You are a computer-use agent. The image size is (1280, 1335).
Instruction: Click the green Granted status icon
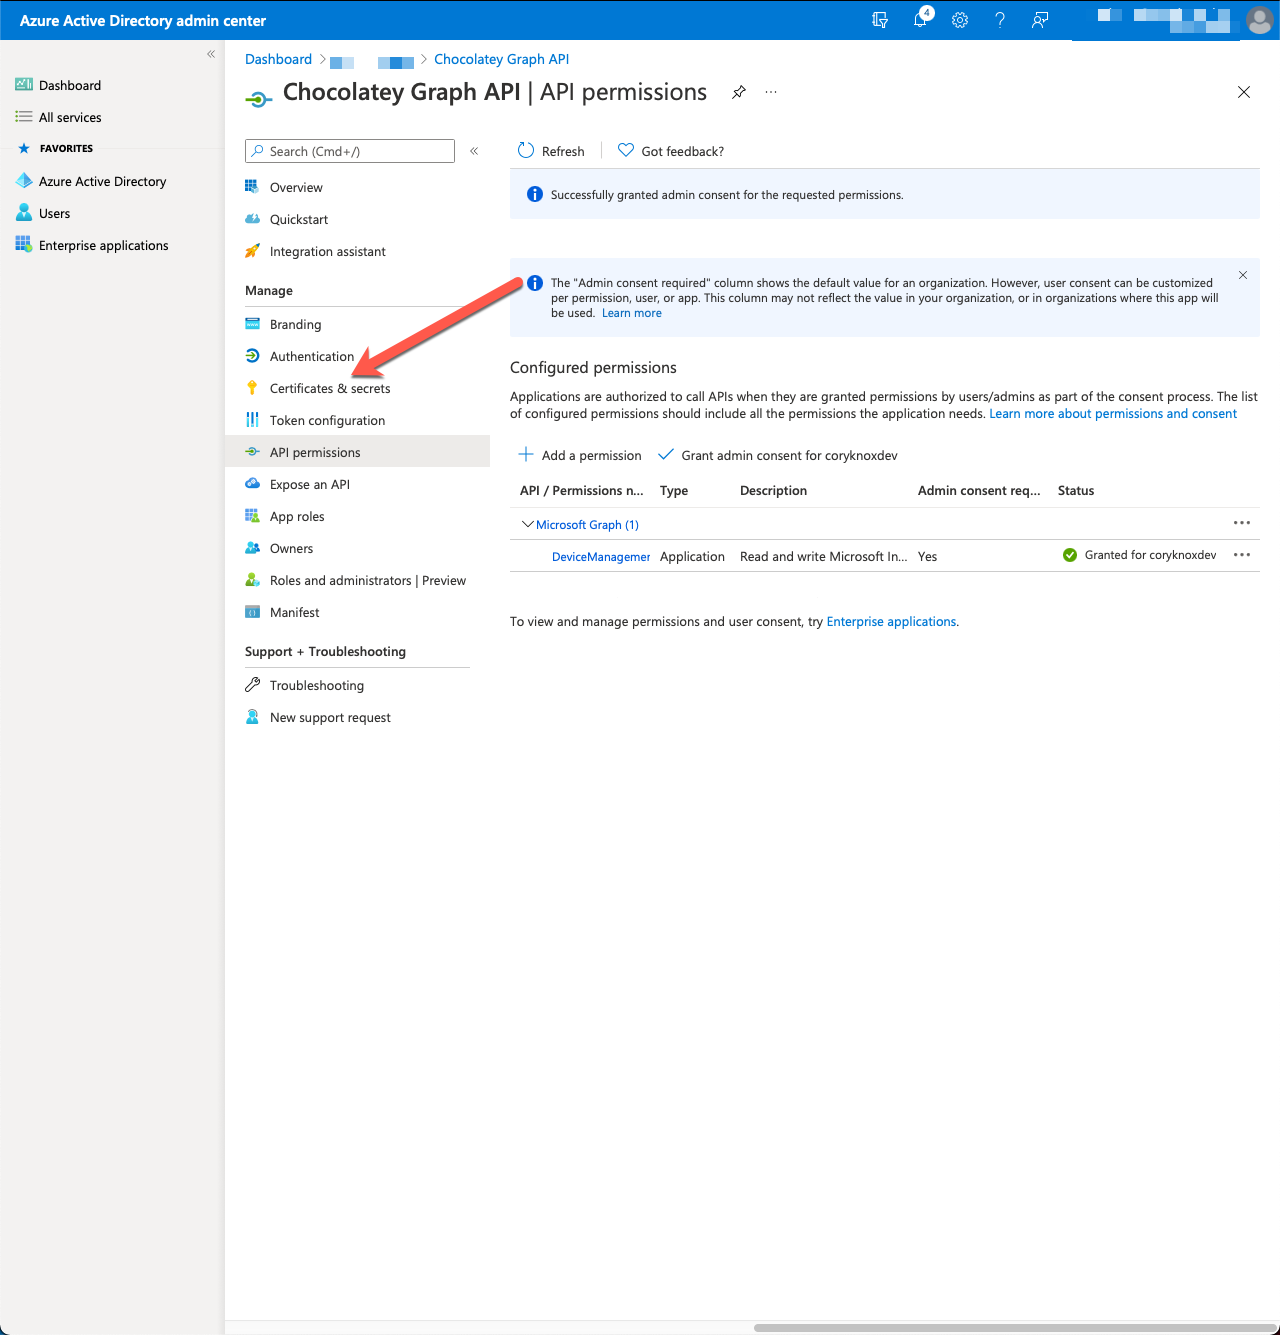1070,555
